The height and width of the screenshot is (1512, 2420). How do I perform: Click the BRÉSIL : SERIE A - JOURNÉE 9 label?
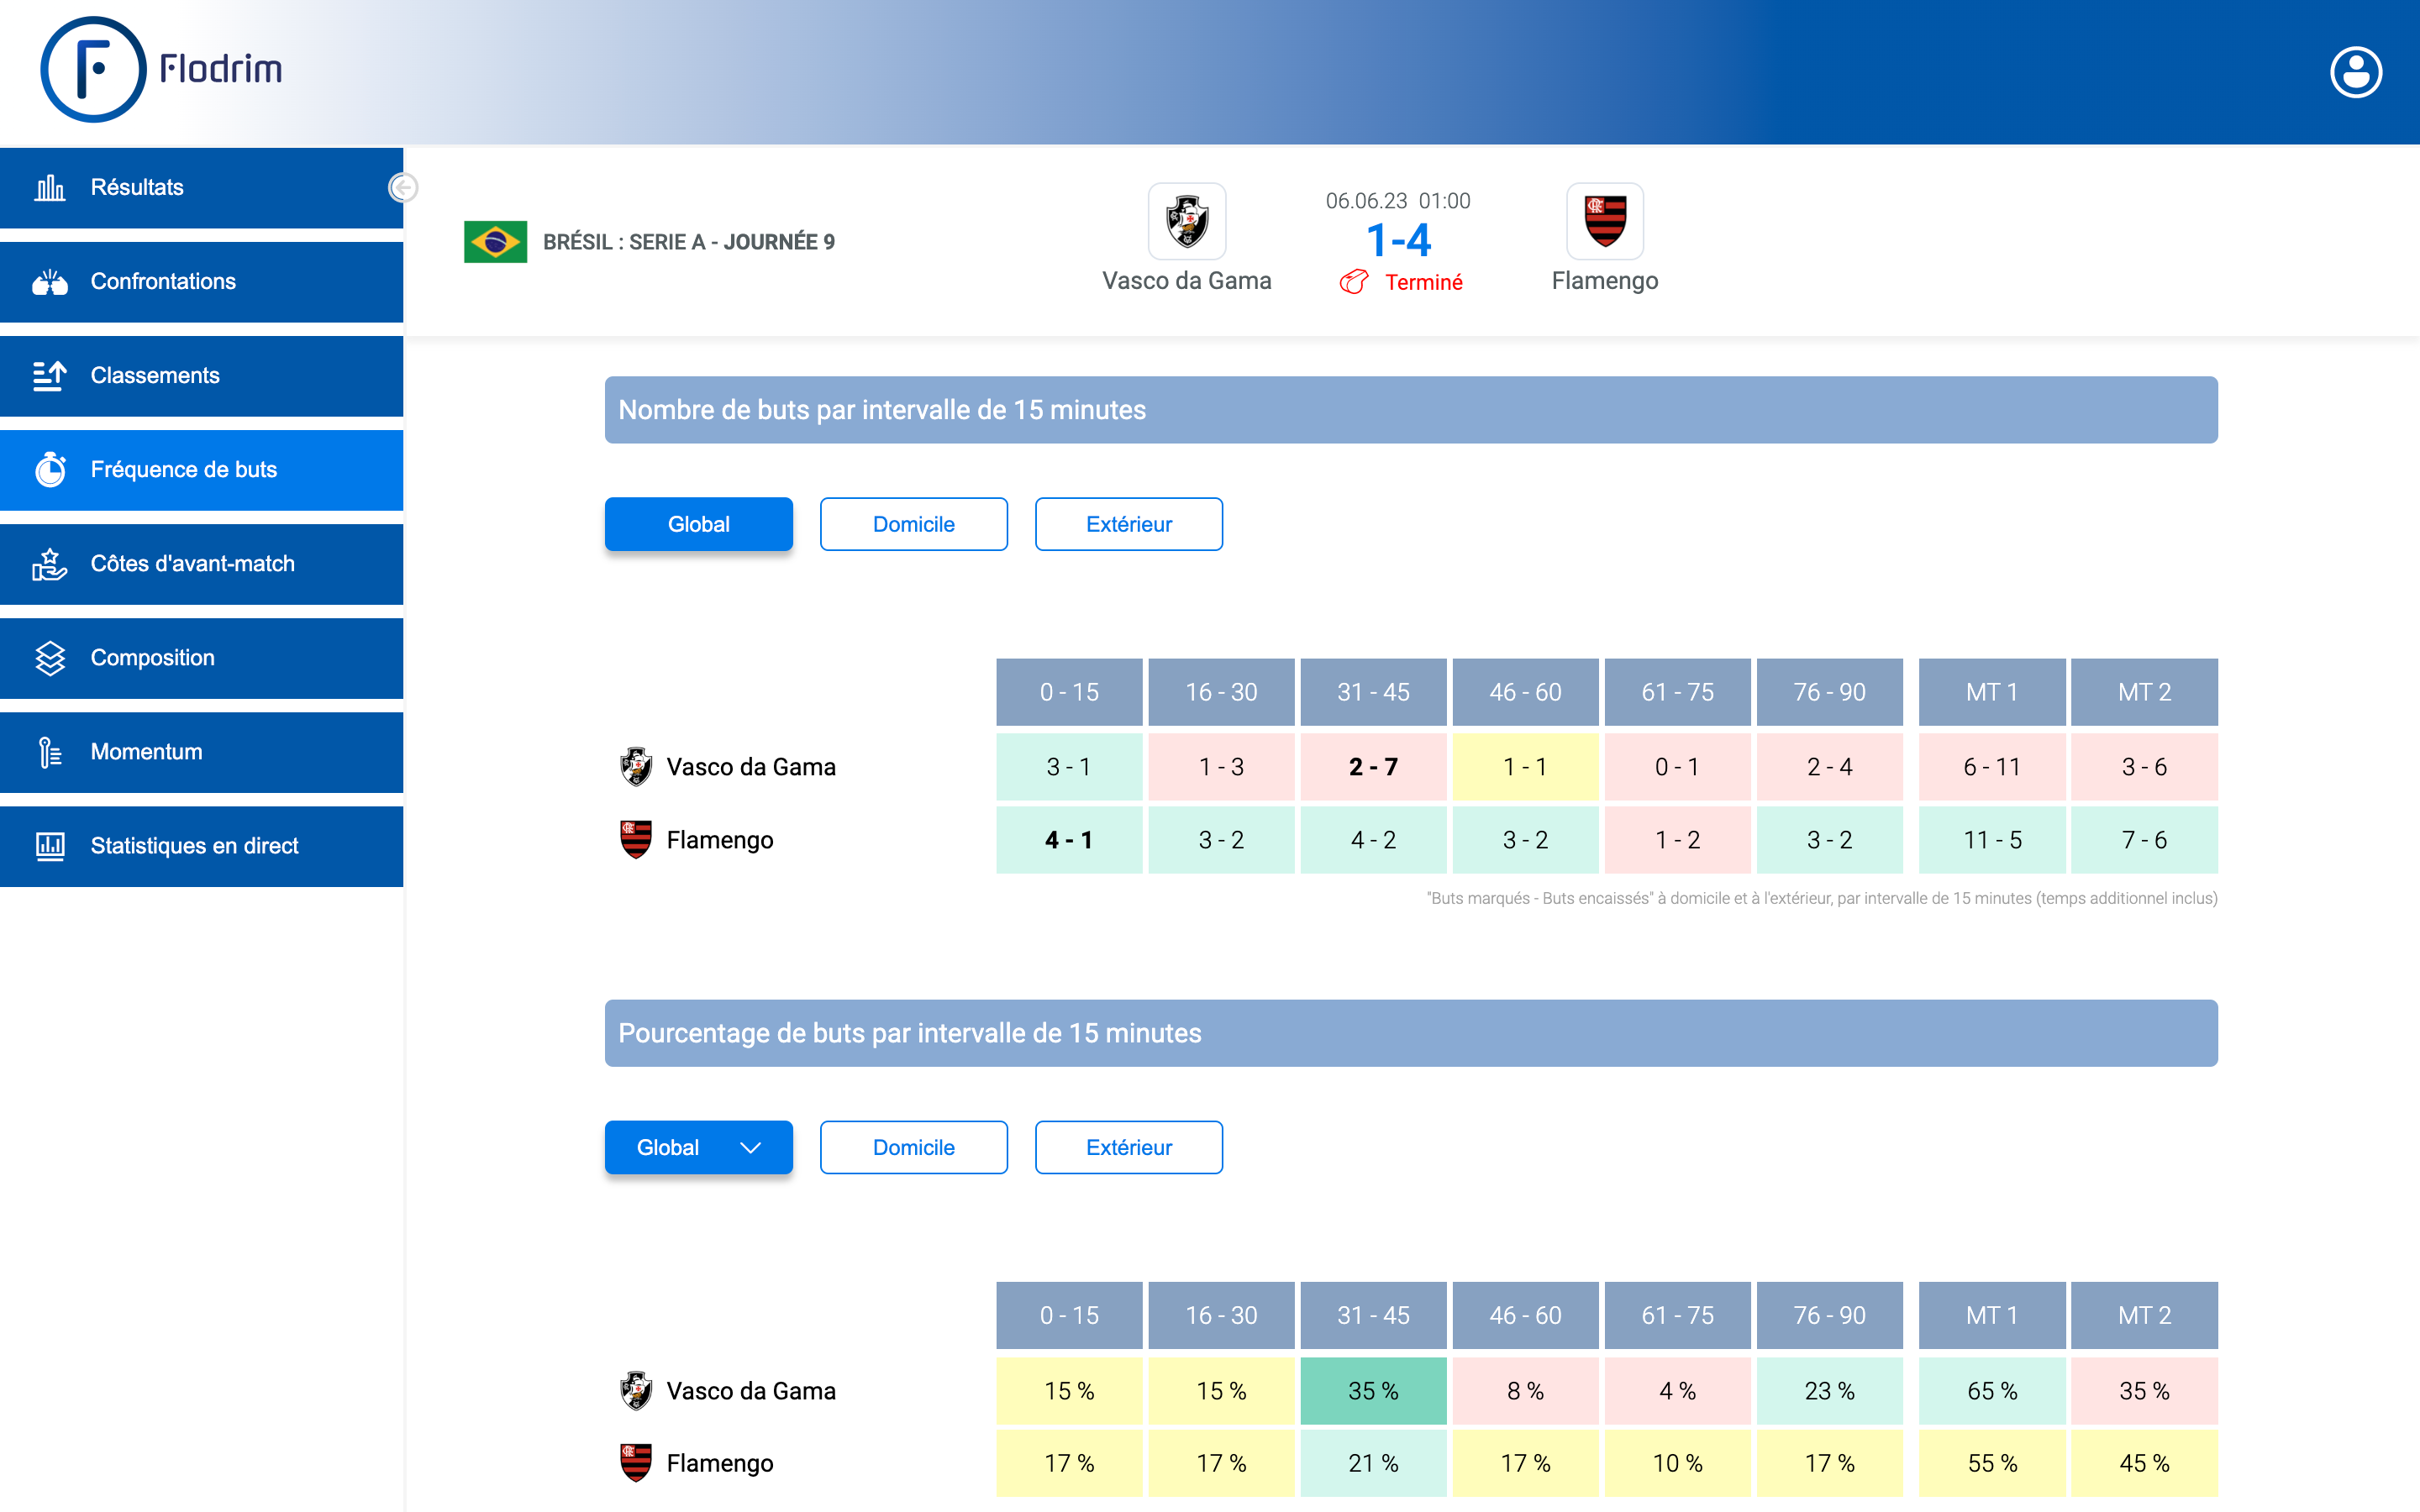688,242
